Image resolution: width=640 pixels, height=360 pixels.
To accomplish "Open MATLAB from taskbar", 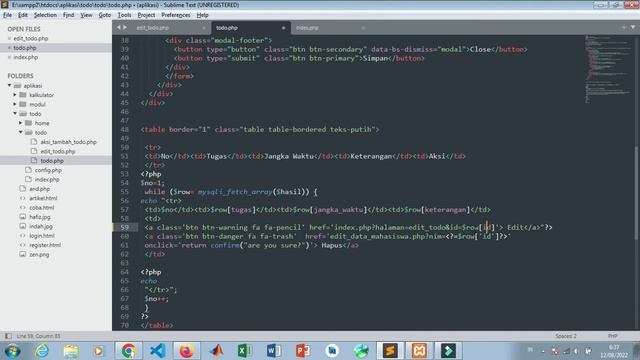I will point(216,351).
